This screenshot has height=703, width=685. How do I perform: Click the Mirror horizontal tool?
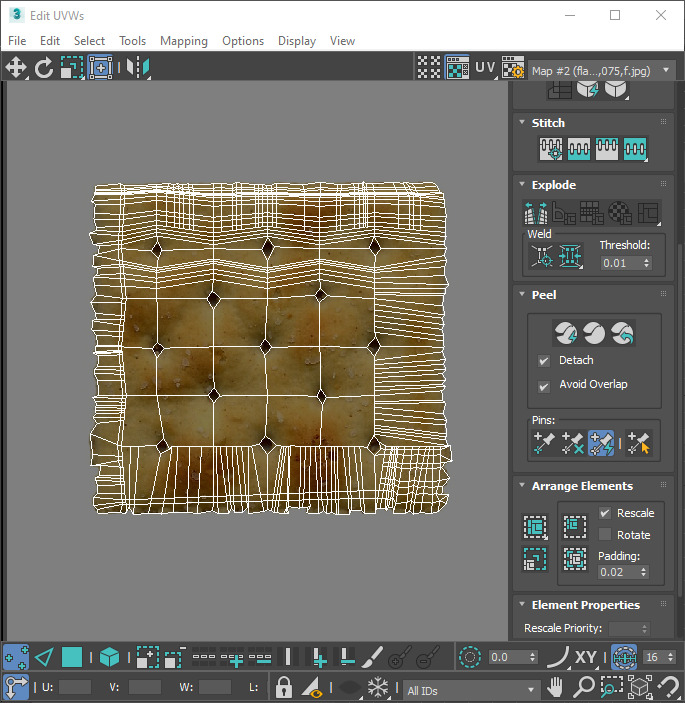pyautogui.click(x=138, y=68)
